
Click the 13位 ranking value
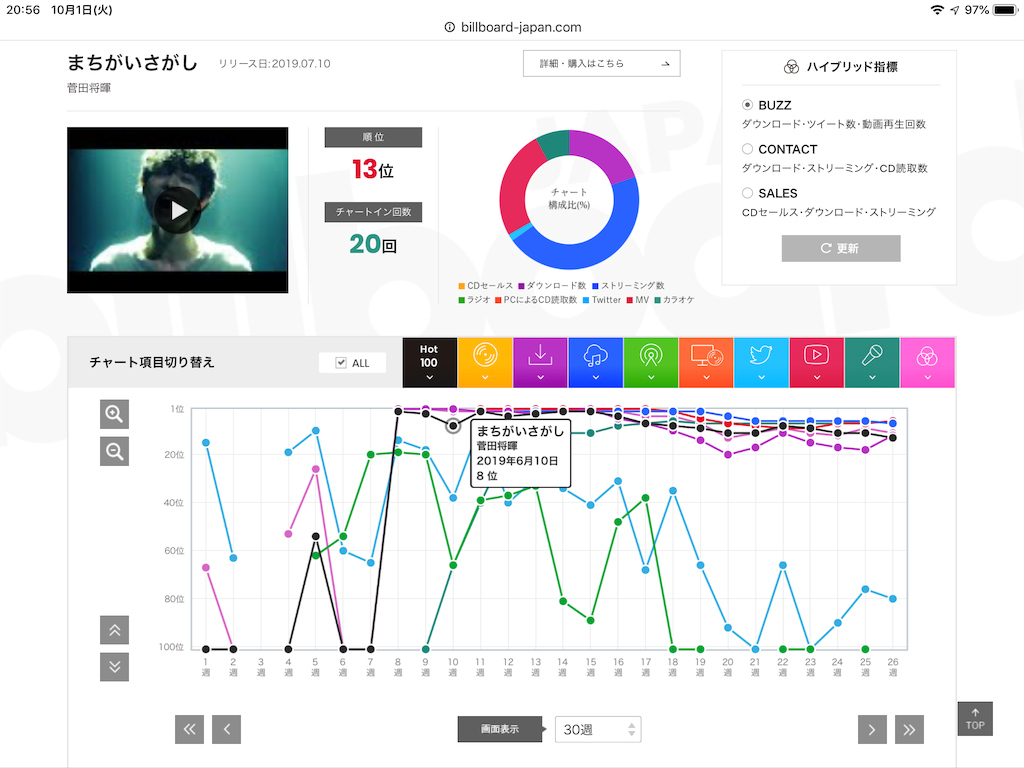(x=373, y=170)
